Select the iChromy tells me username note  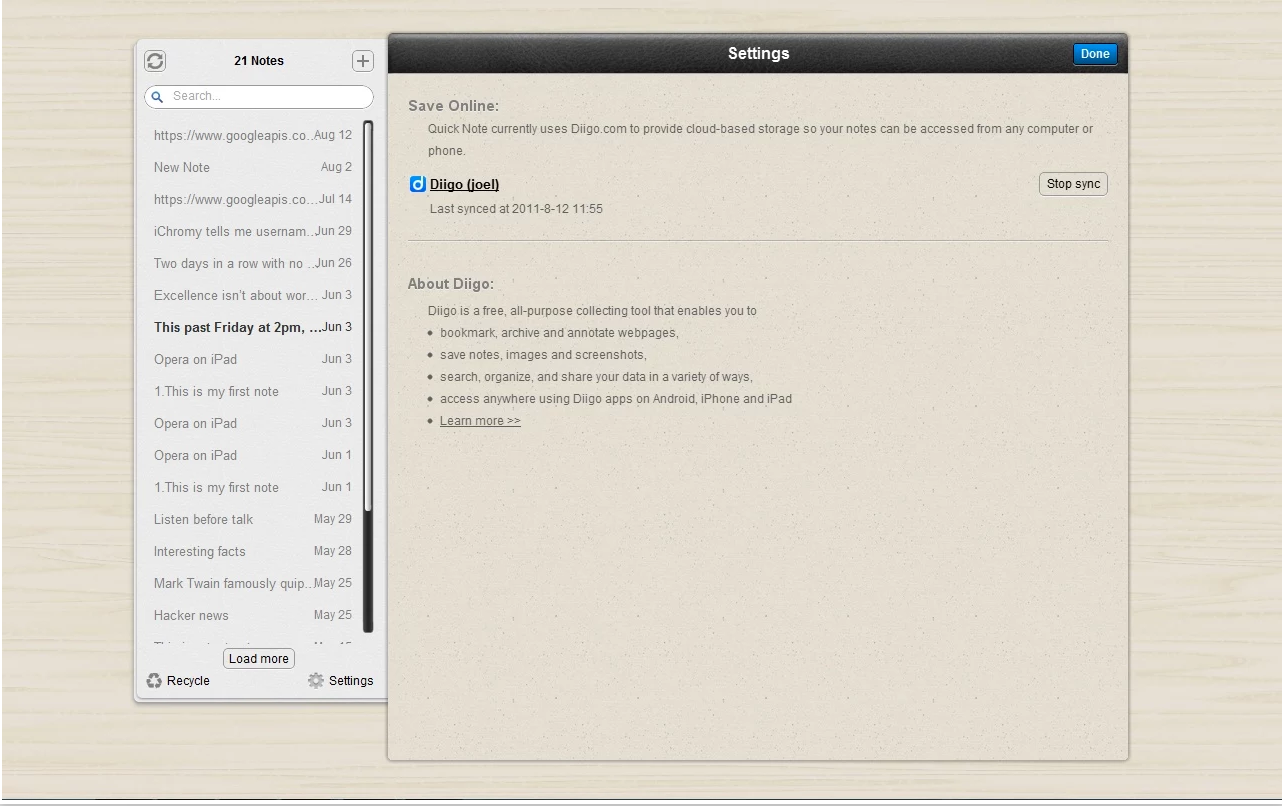253,232
